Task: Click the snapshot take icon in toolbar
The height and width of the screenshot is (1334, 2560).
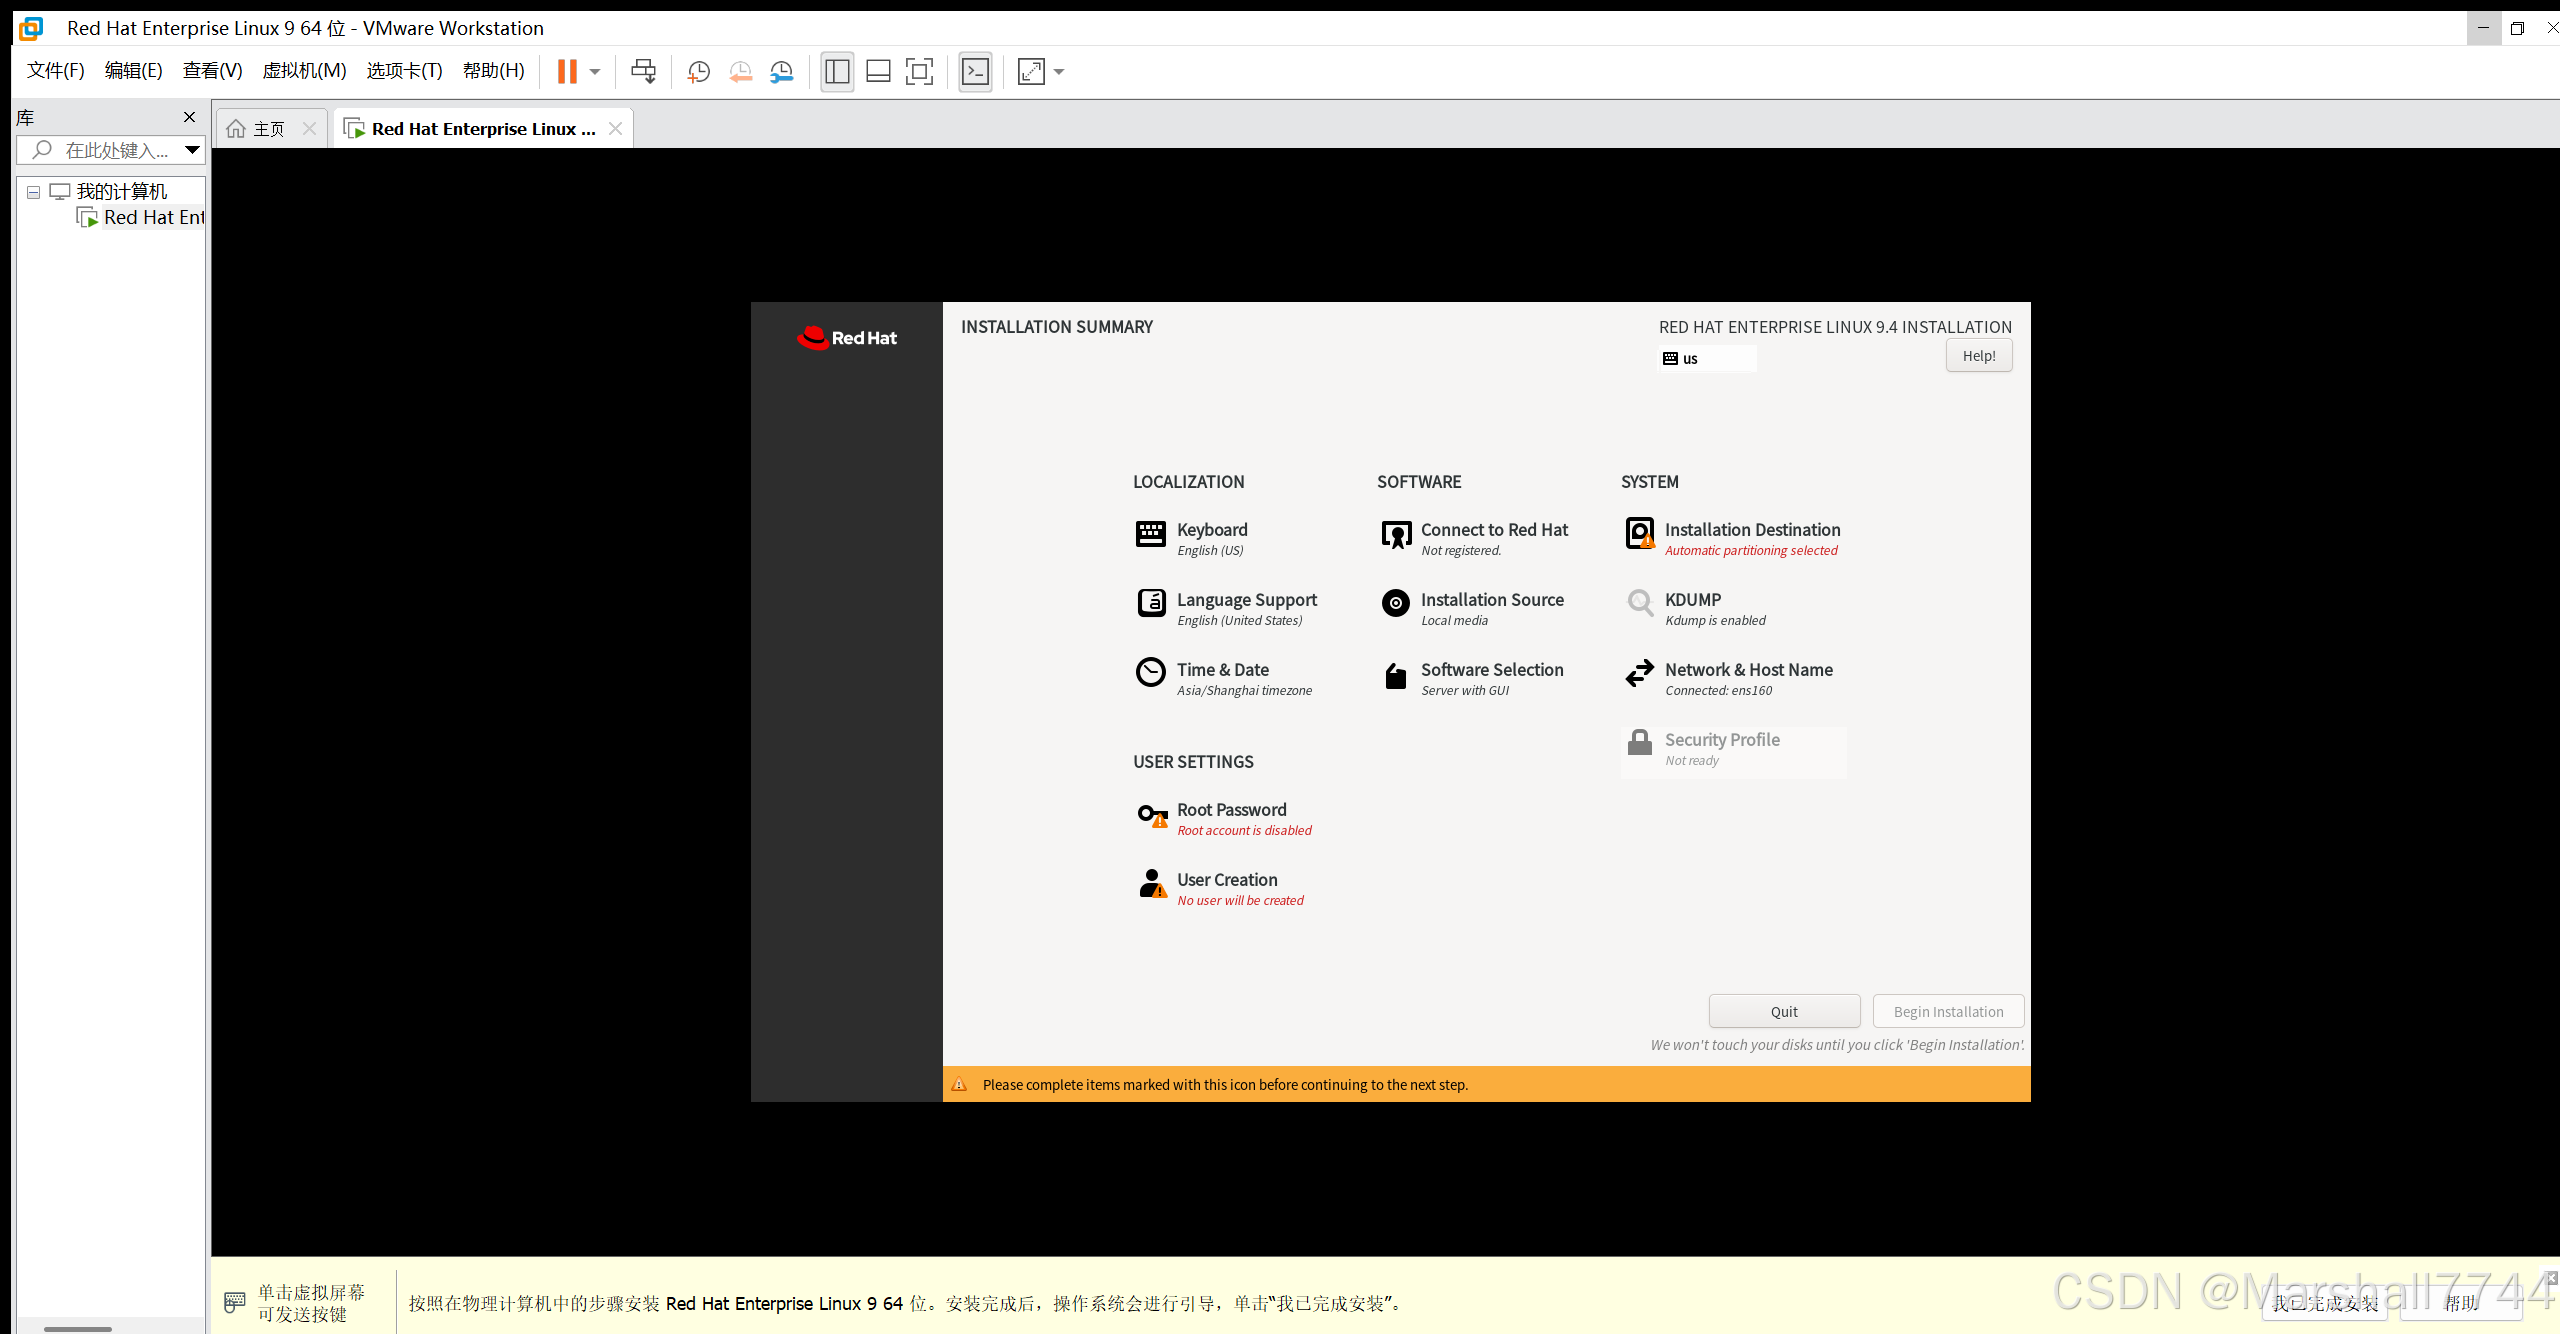Action: [698, 71]
